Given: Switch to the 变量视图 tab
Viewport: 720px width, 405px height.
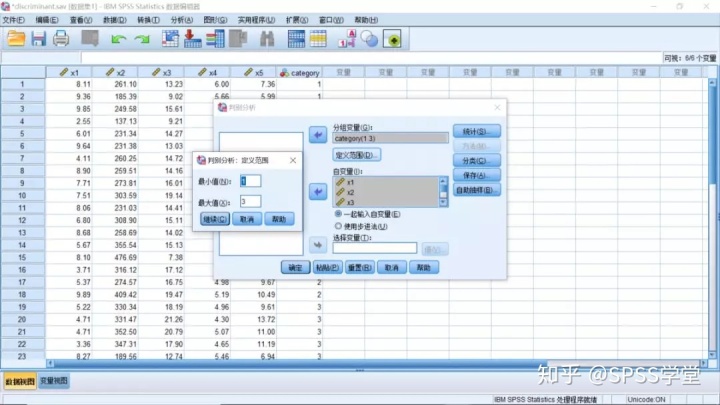Looking at the screenshot, I should [x=54, y=381].
